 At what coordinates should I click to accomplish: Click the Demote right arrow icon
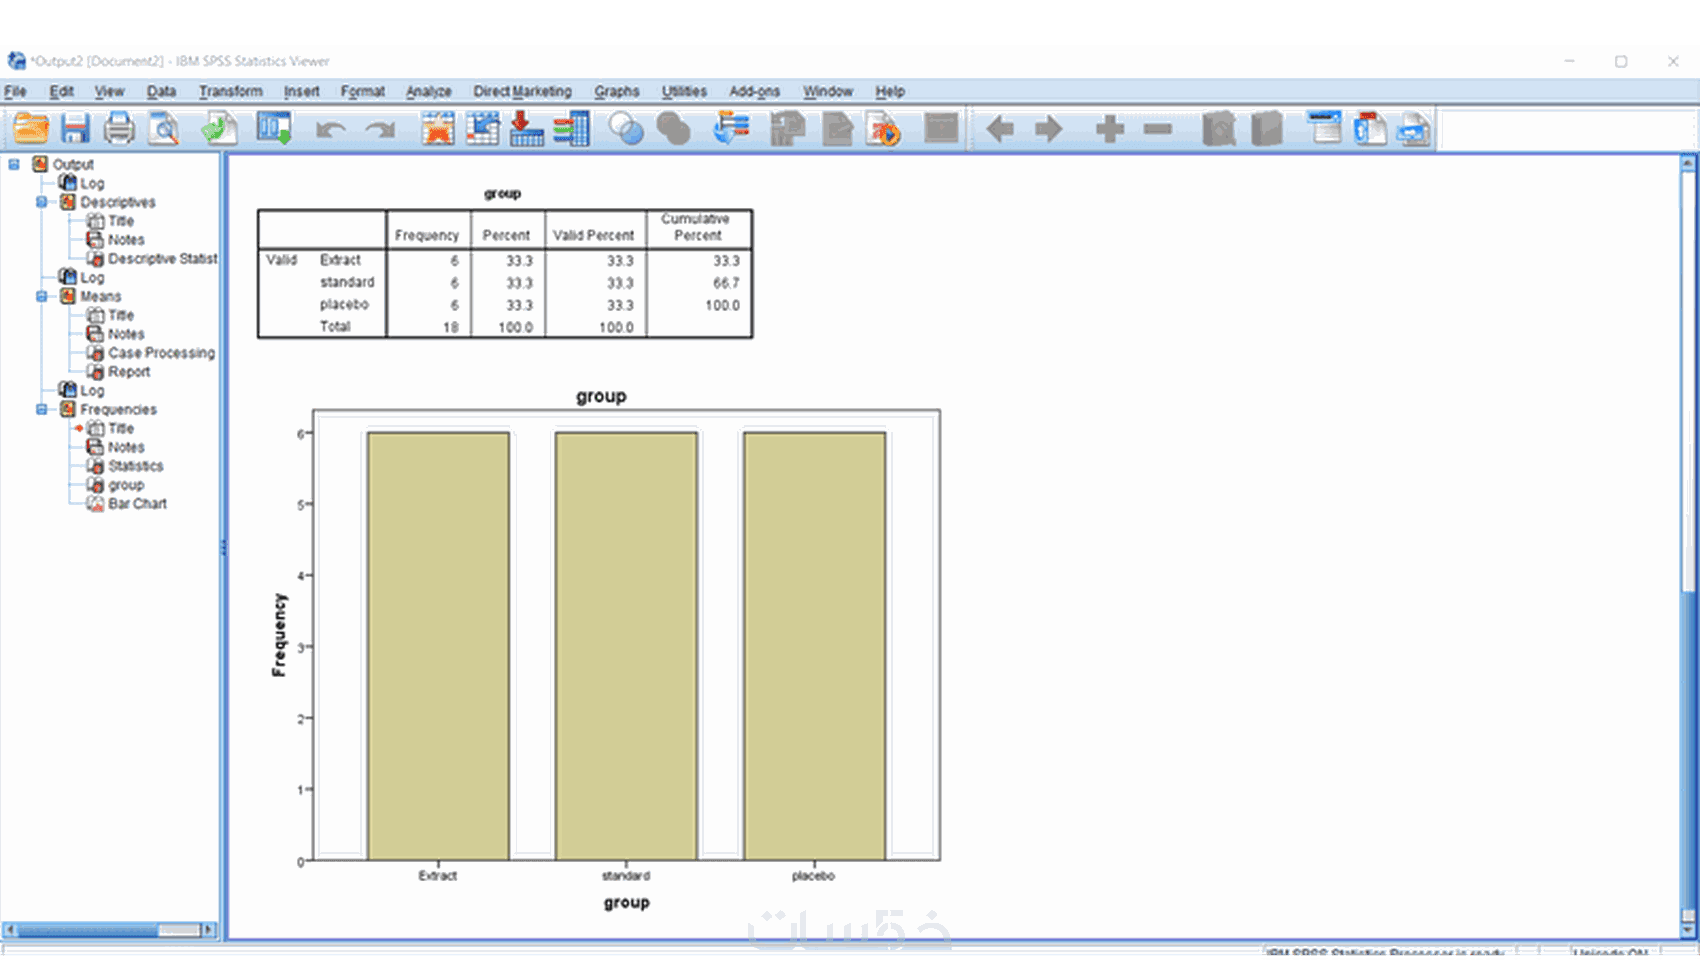click(x=1048, y=129)
